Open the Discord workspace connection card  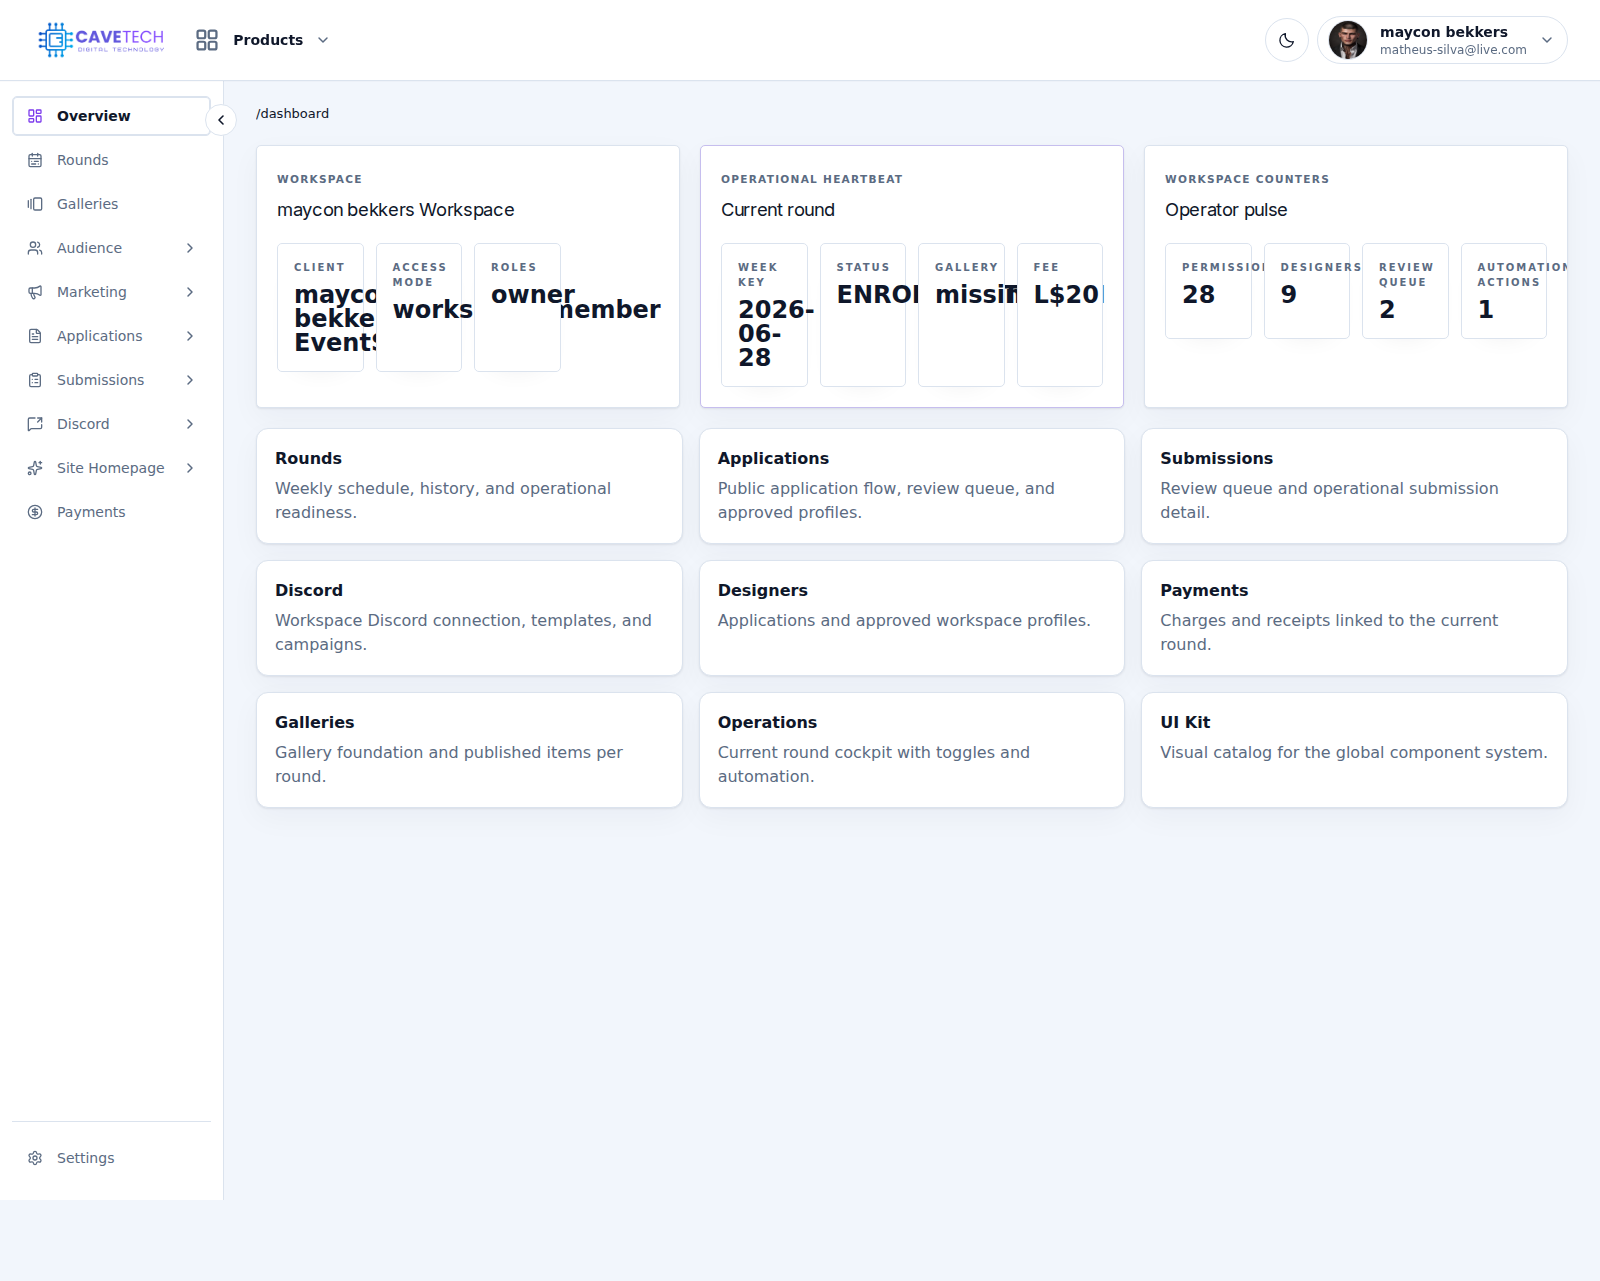point(469,618)
